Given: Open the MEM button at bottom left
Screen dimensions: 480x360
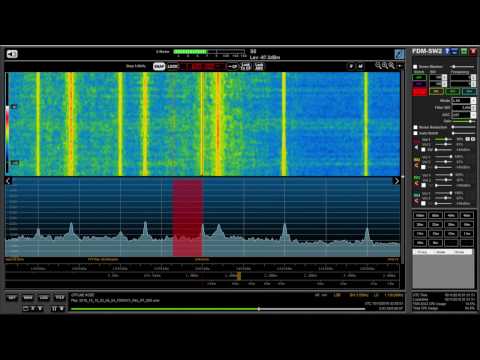Looking at the screenshot, I should pos(28,298).
